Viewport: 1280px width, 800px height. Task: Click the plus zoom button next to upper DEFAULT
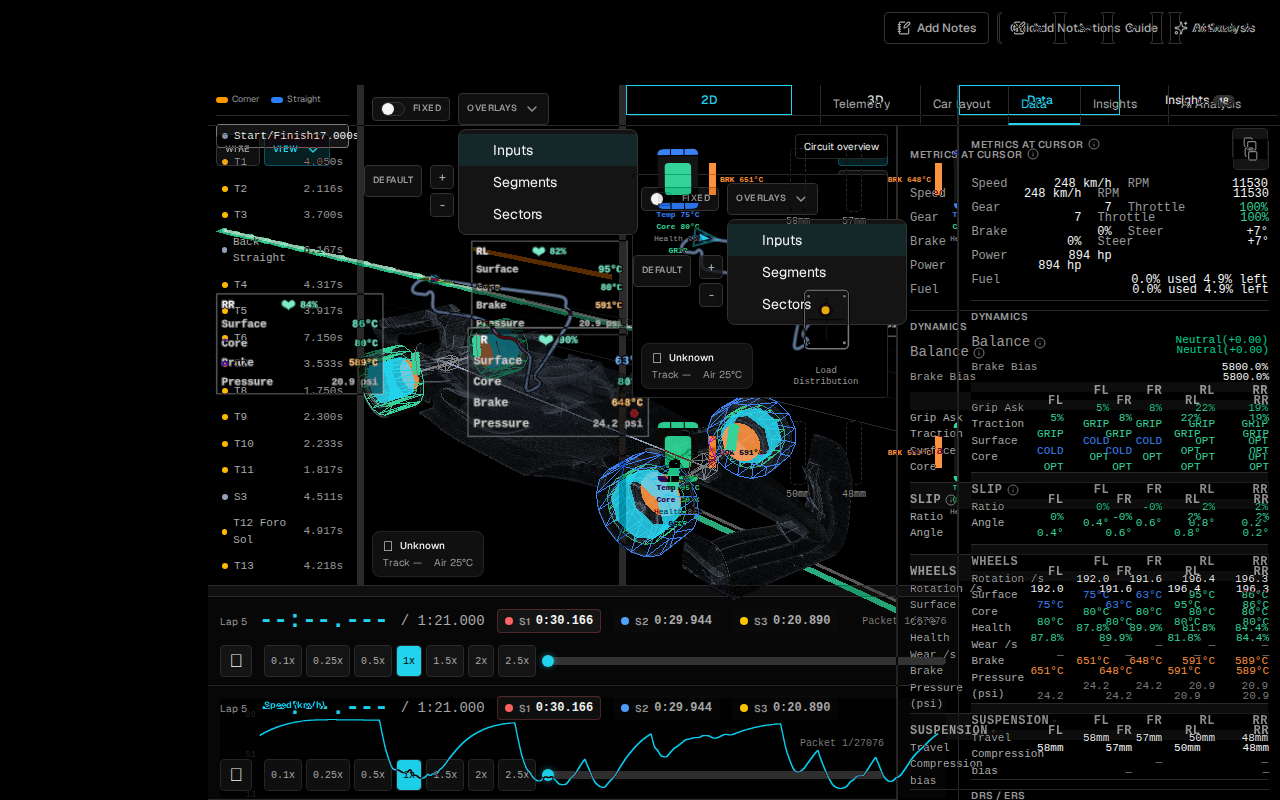(x=442, y=177)
